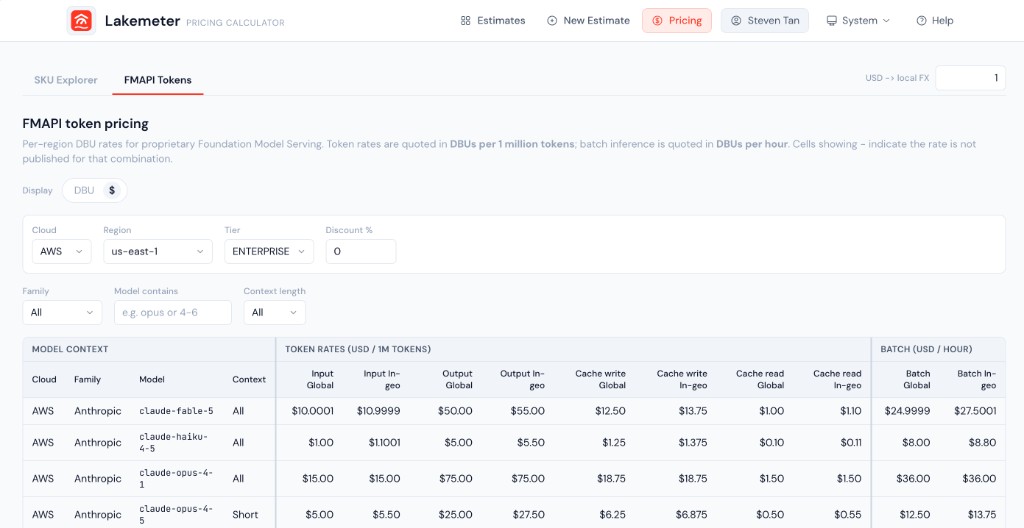Click the $24.9999 batch global value
The width and height of the screenshot is (1024, 528).
click(908, 411)
